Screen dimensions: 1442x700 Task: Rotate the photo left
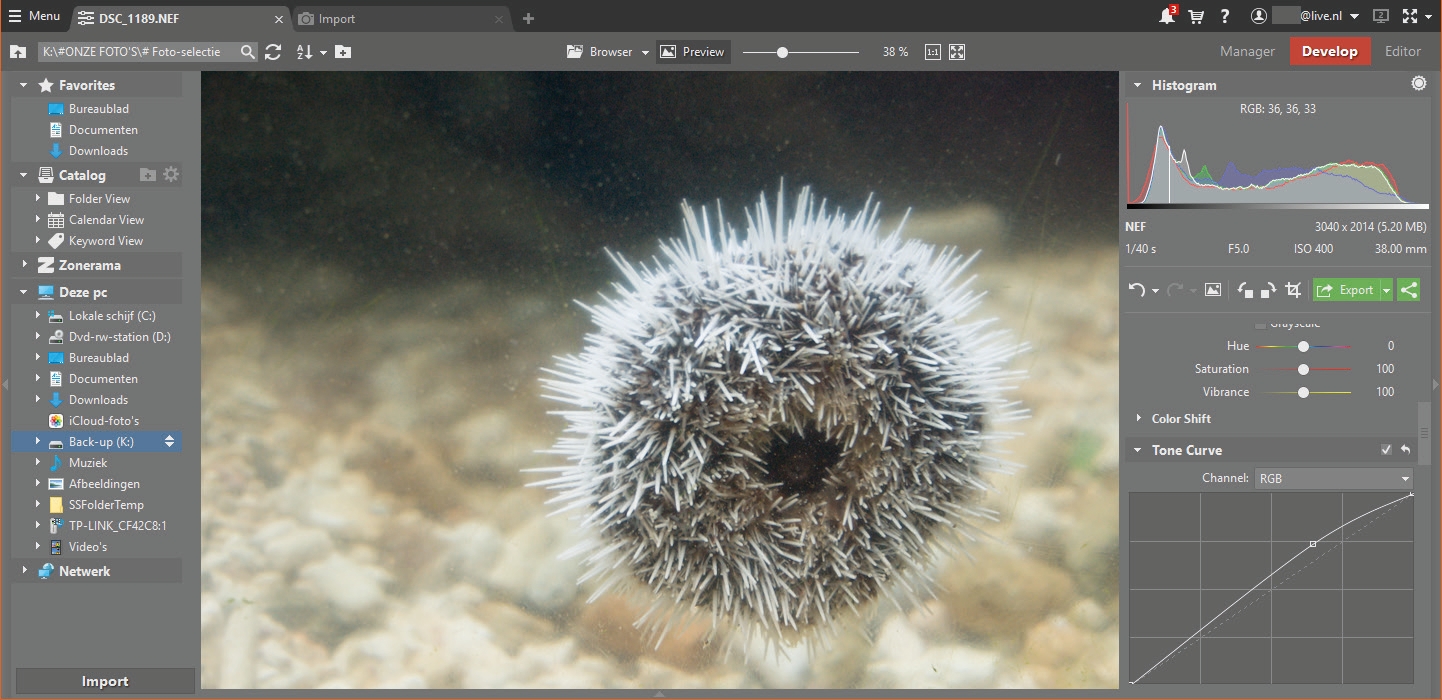(x=1245, y=290)
